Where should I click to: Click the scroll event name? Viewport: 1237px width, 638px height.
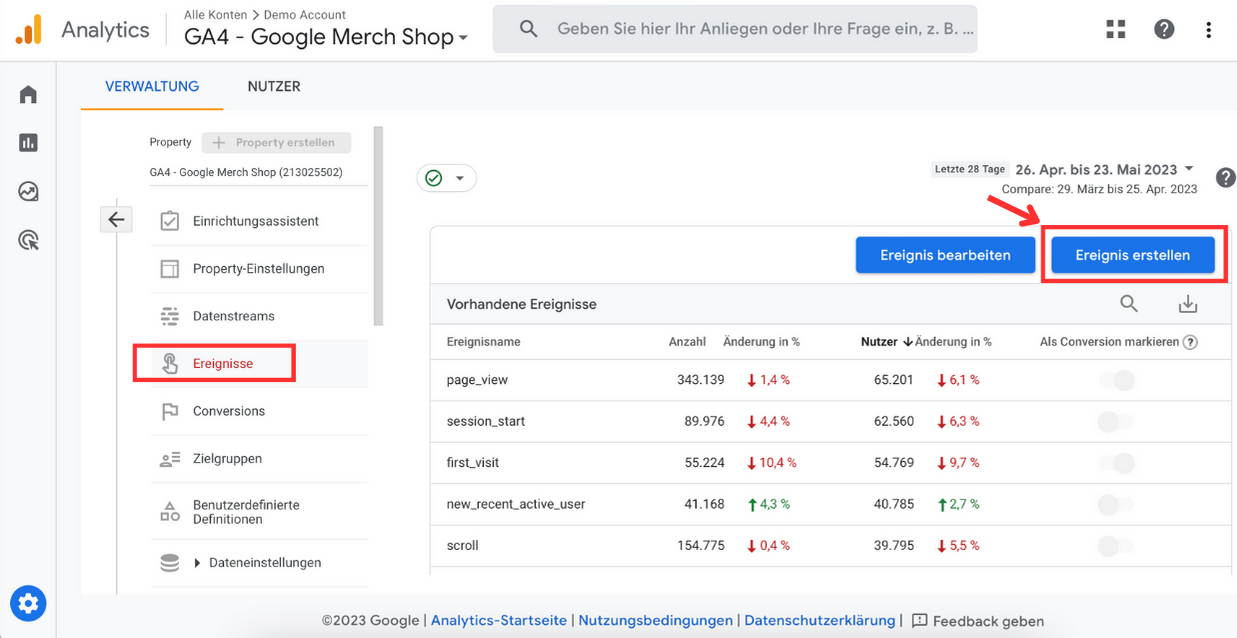click(463, 546)
